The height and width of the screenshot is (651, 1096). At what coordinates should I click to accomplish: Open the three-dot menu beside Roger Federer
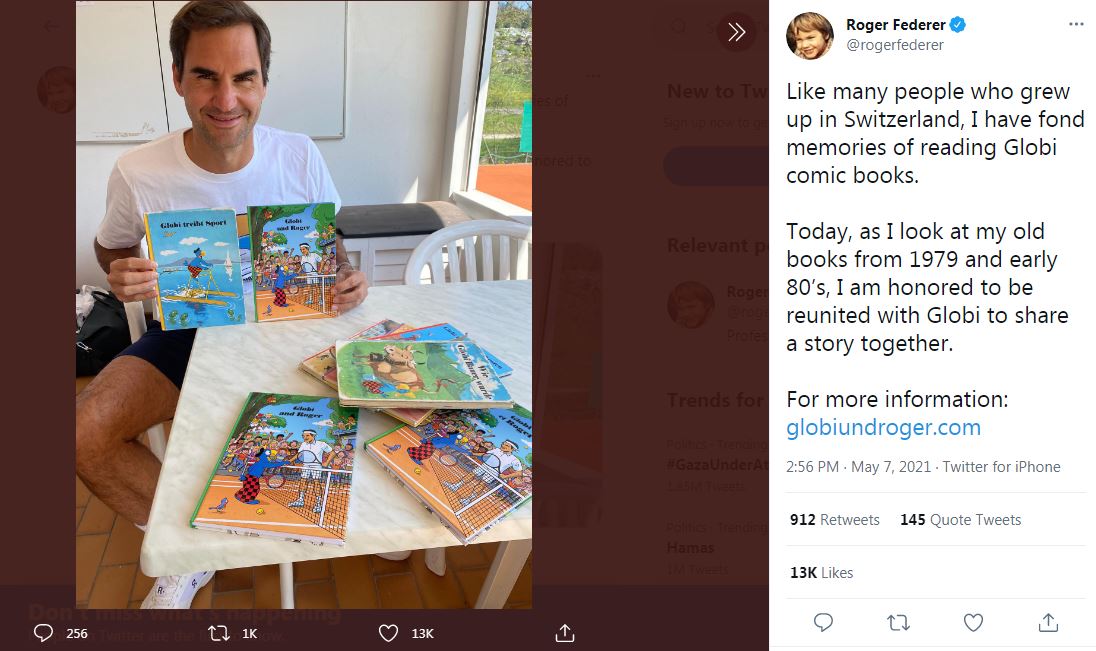(x=1076, y=25)
